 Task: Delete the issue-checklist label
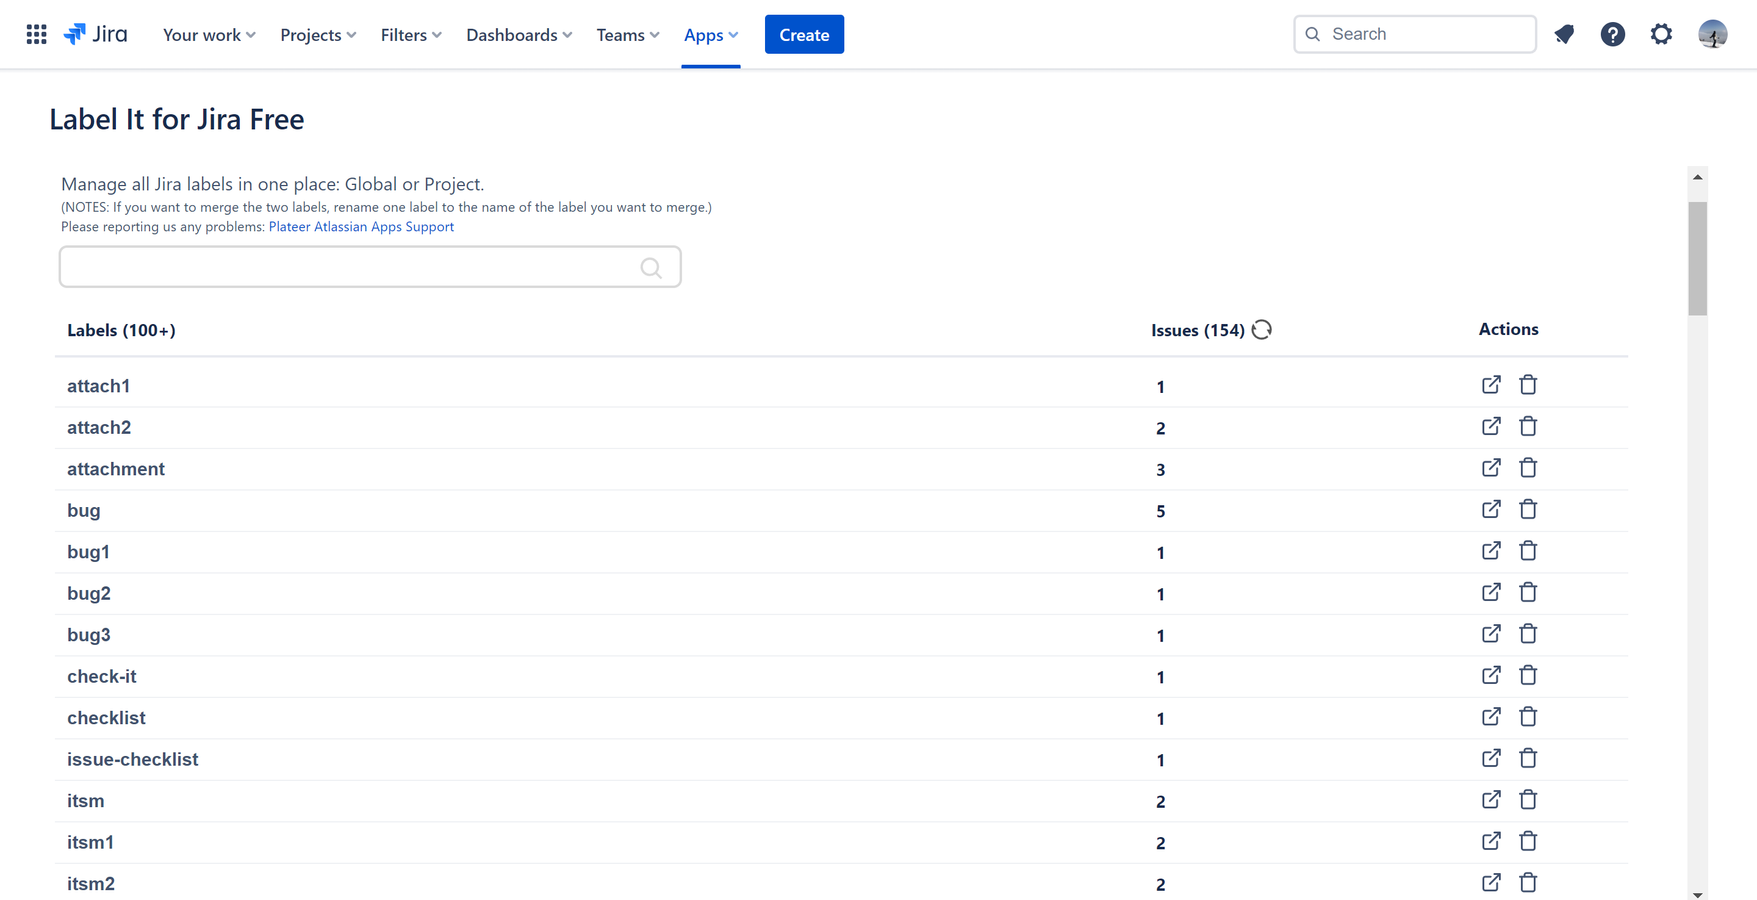point(1528,758)
